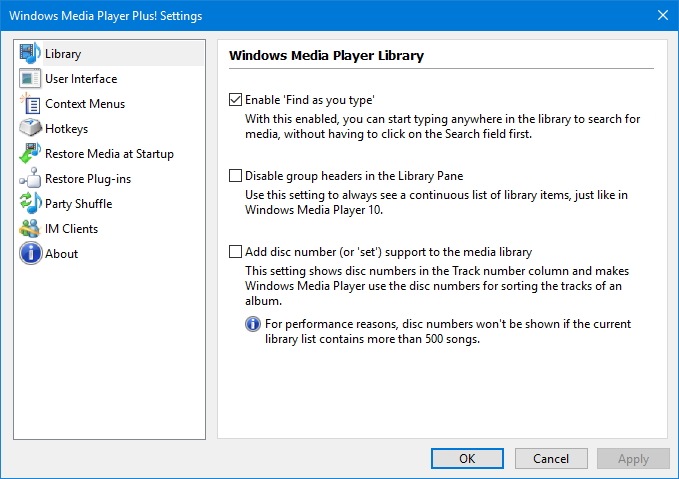
Task: Click the Restore Plug-ins connector icon
Action: 30,178
